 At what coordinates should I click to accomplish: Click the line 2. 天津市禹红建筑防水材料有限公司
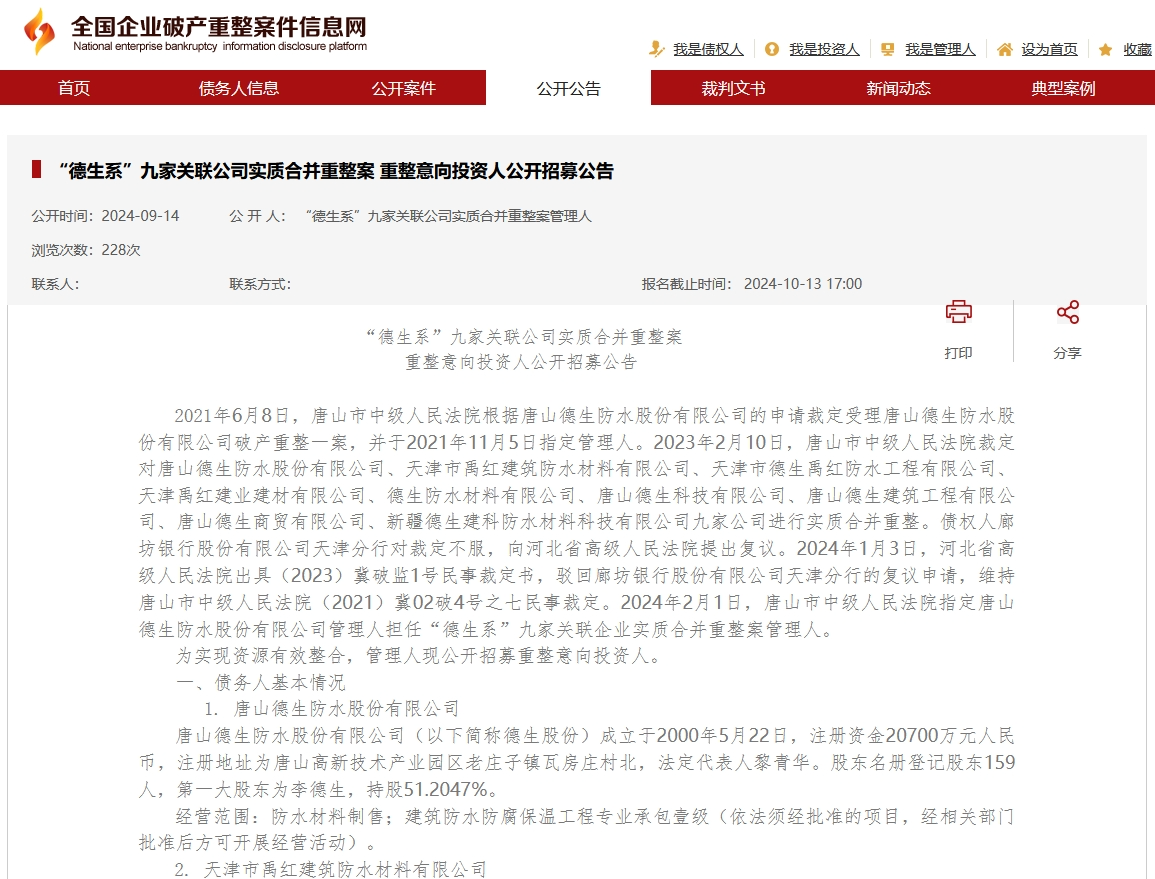[x=331, y=869]
